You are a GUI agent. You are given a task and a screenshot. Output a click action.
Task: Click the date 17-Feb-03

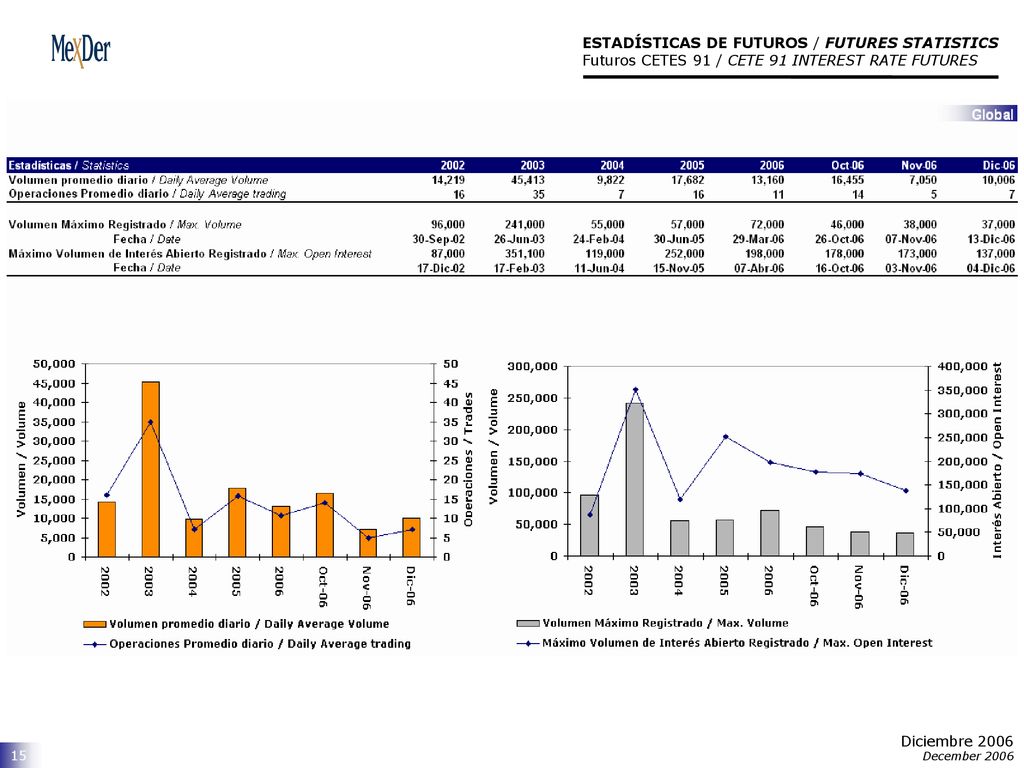point(519,268)
